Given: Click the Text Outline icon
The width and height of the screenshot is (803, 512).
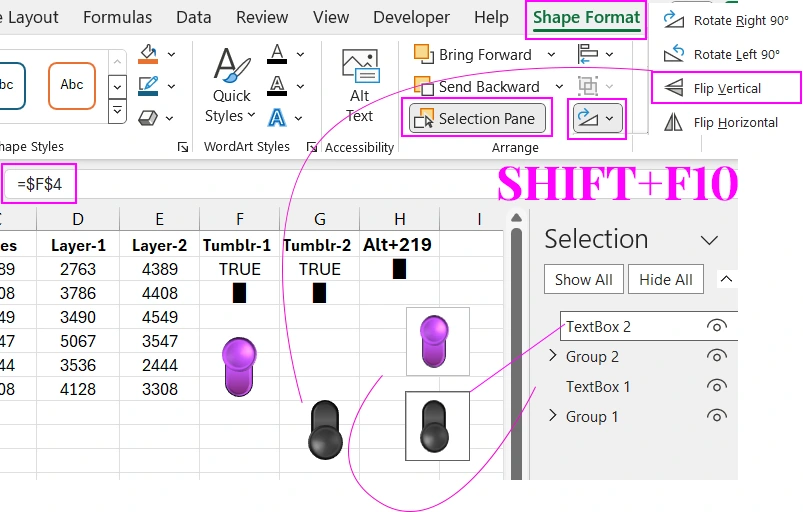Looking at the screenshot, I should pos(277,85).
